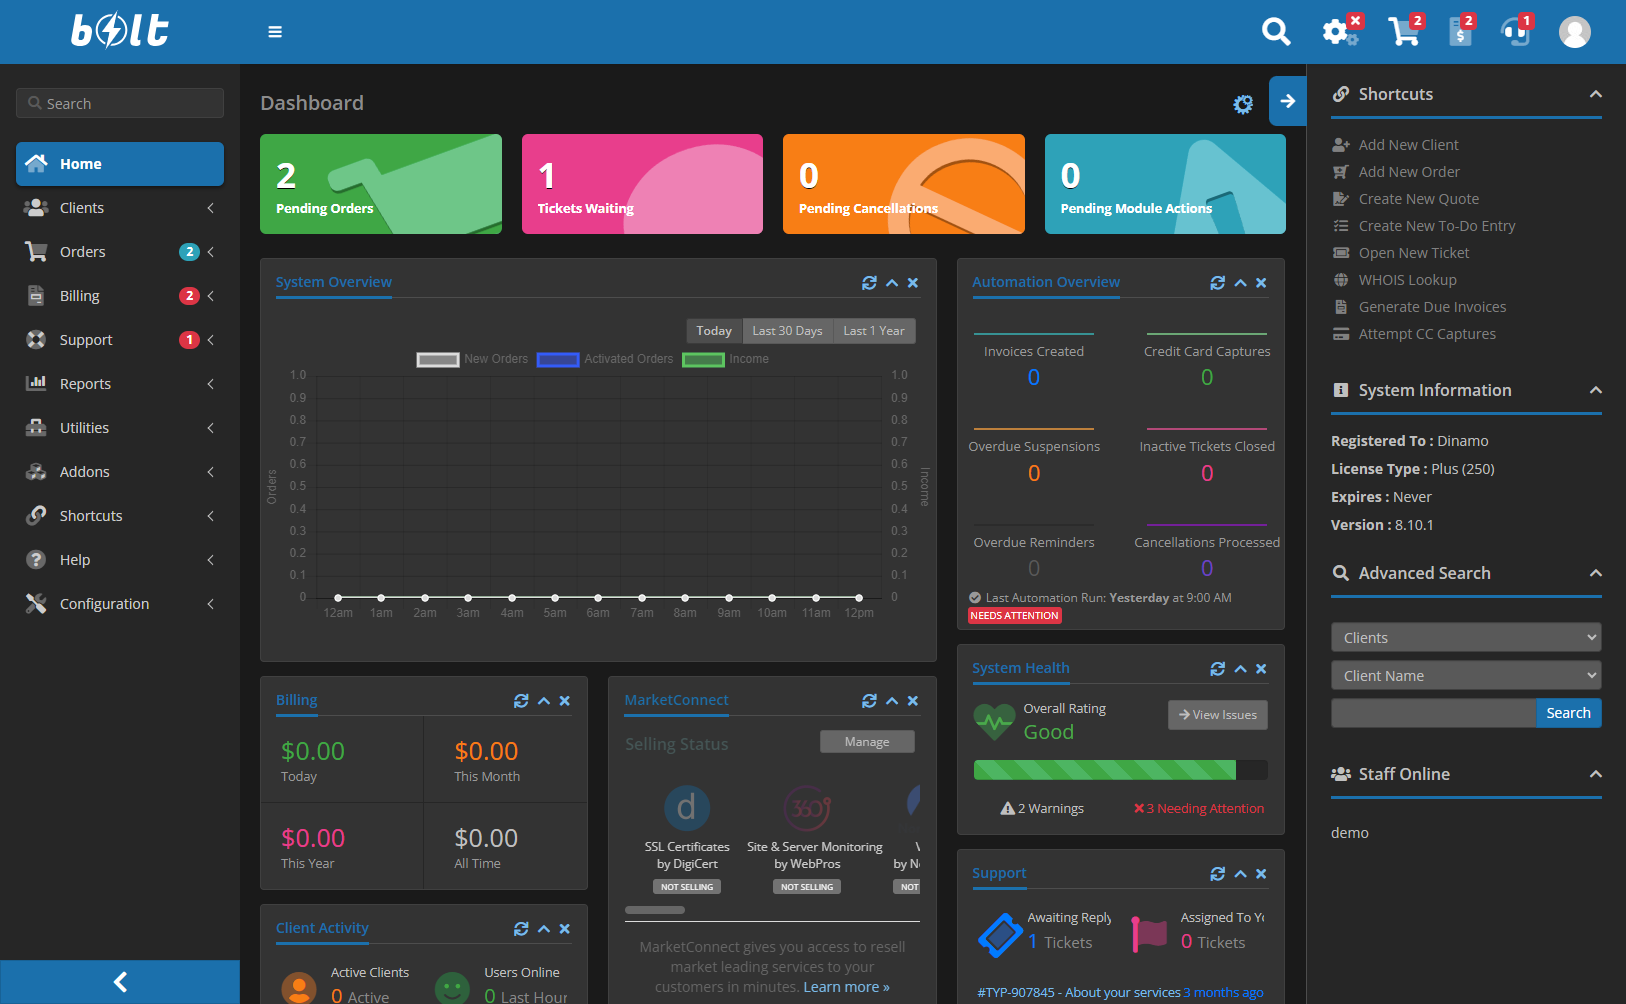Refresh the MarketConnect widget
The height and width of the screenshot is (1004, 1626).
coord(869,701)
